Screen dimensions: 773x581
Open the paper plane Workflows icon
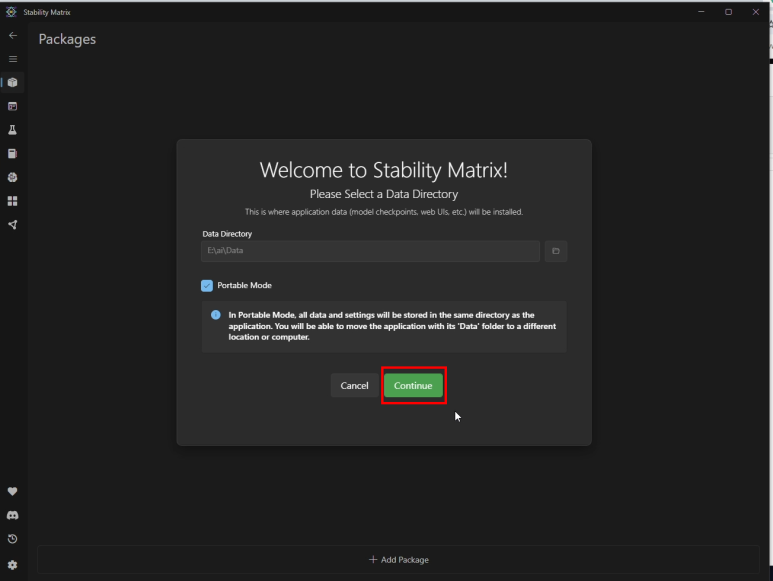click(x=13, y=225)
